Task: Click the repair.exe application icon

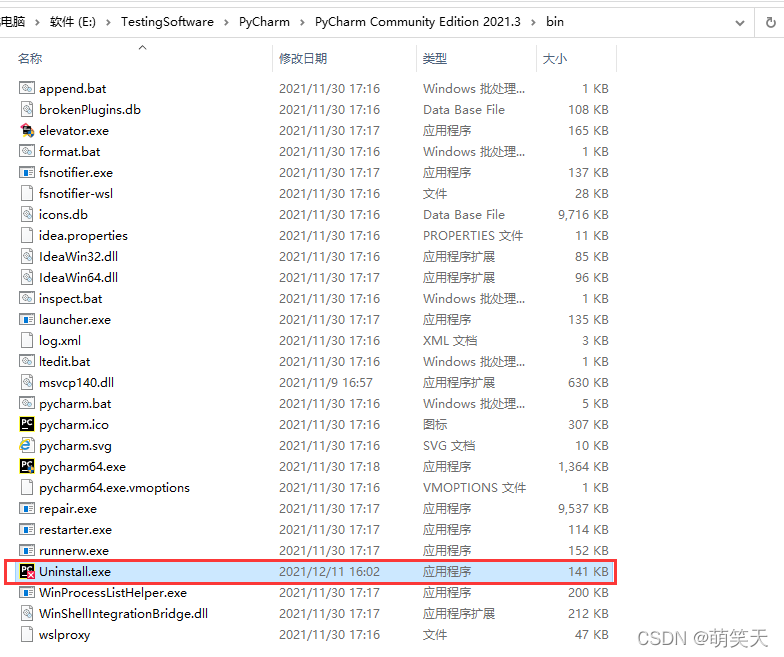Action: click(x=27, y=508)
